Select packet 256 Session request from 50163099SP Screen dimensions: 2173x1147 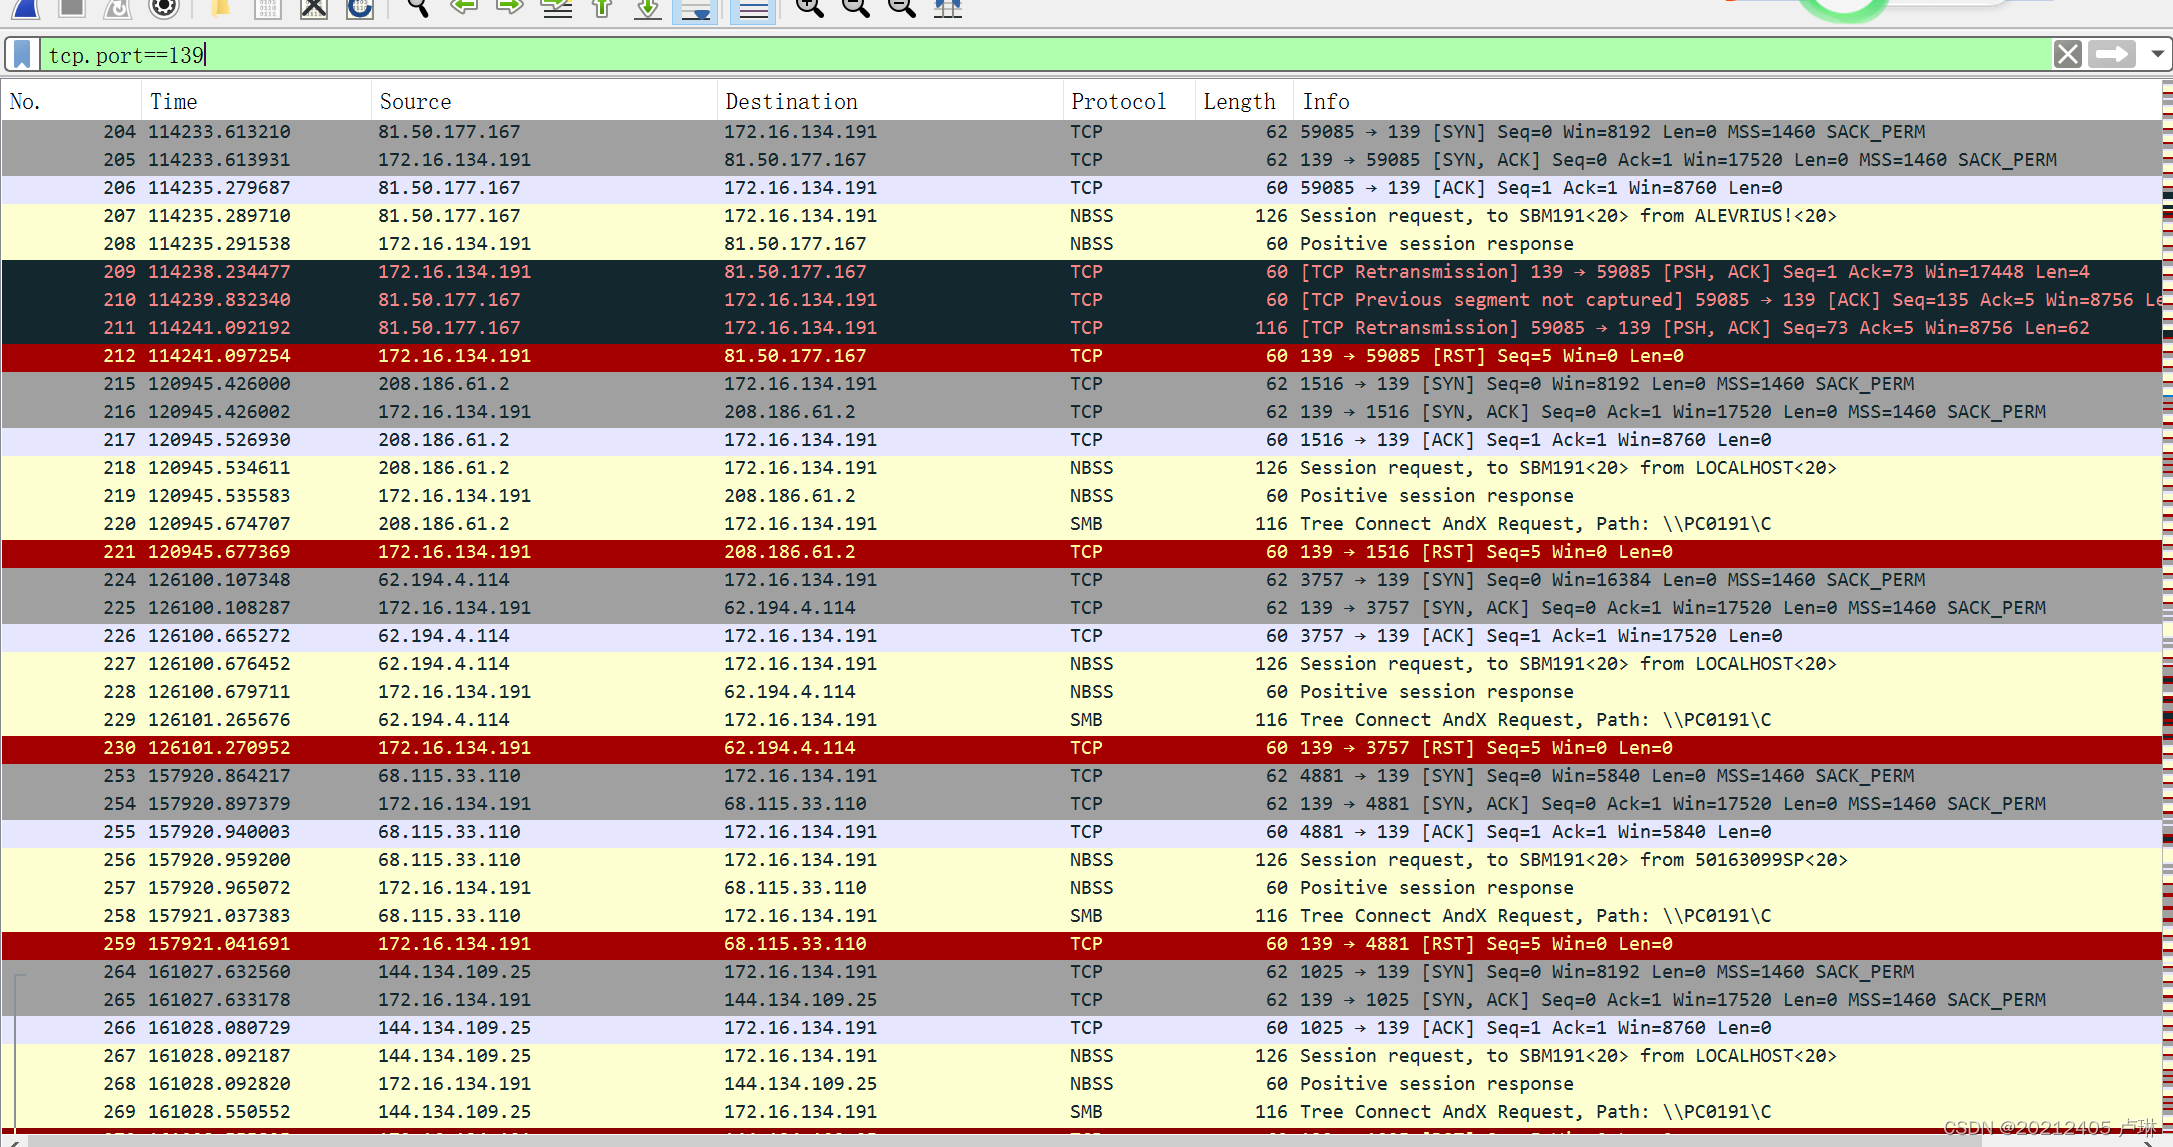[1081, 860]
